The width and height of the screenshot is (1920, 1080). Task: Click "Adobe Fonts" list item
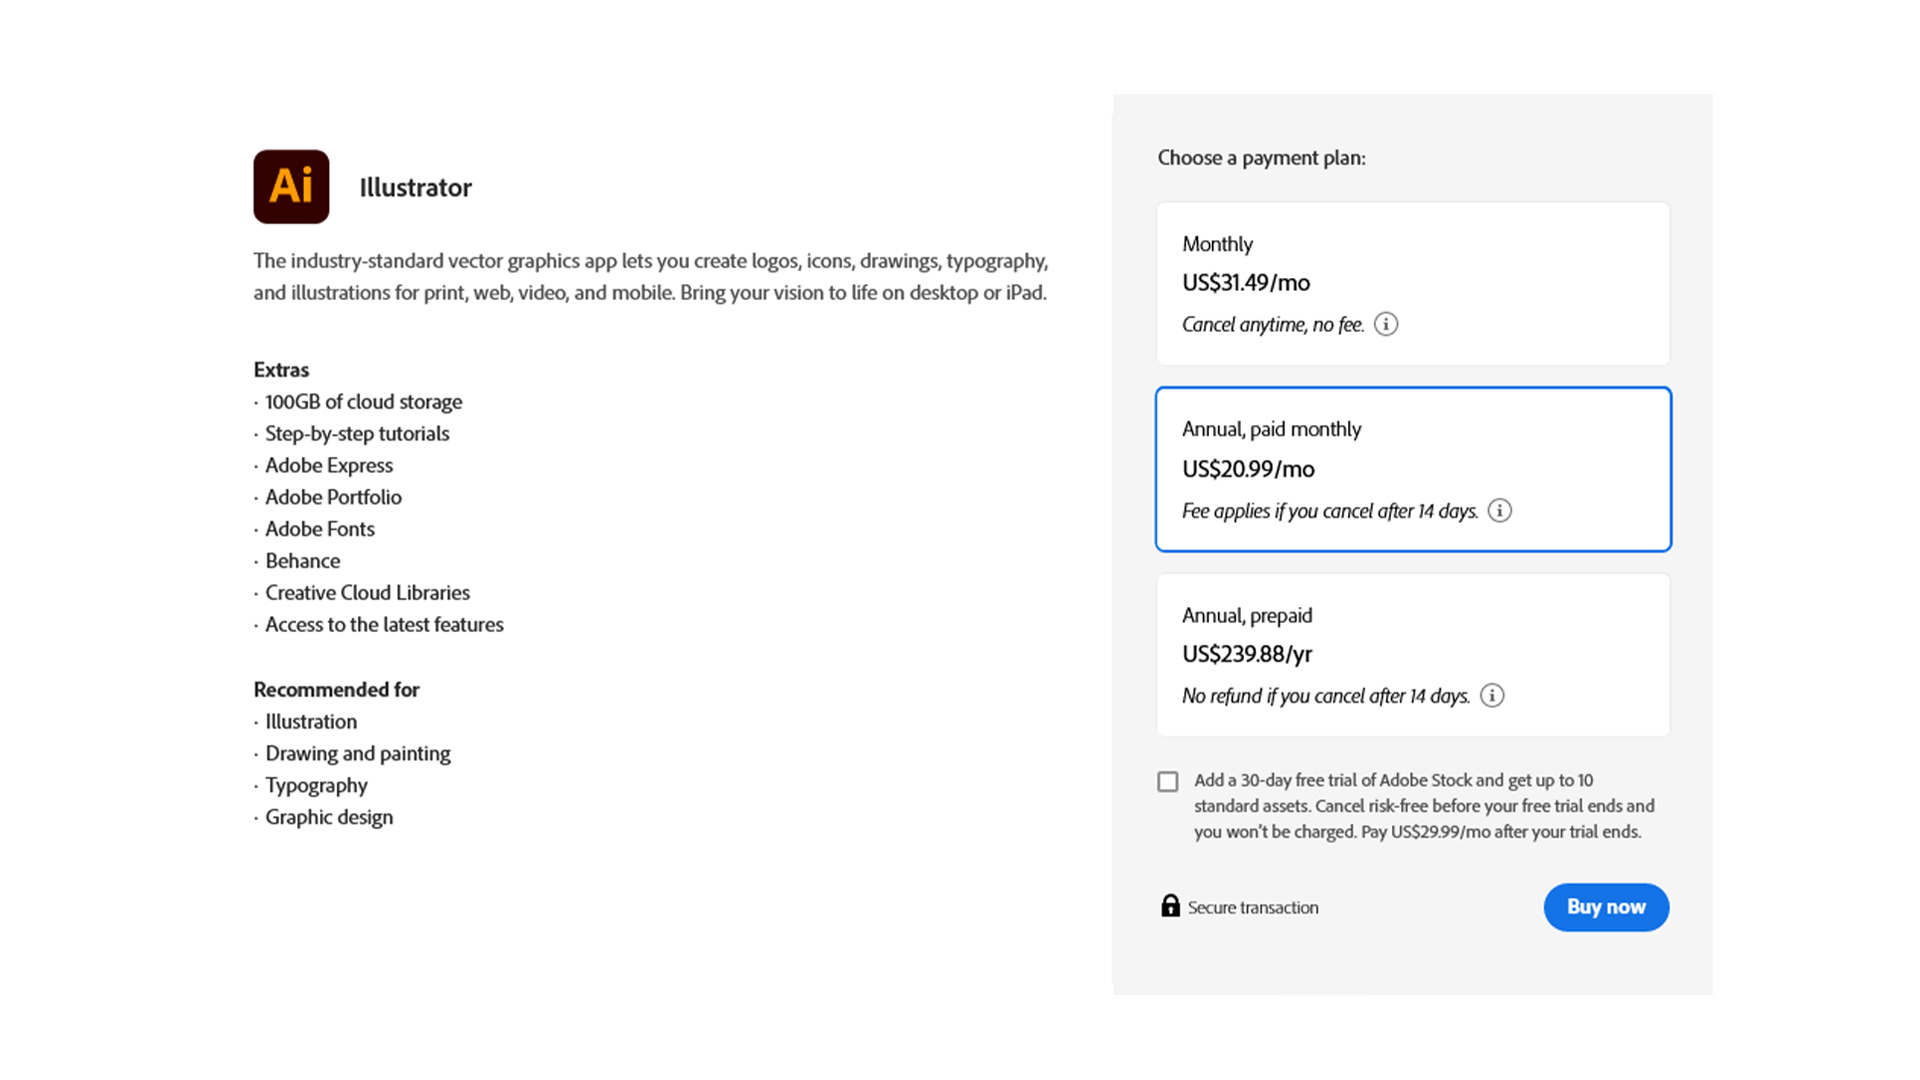coord(320,529)
